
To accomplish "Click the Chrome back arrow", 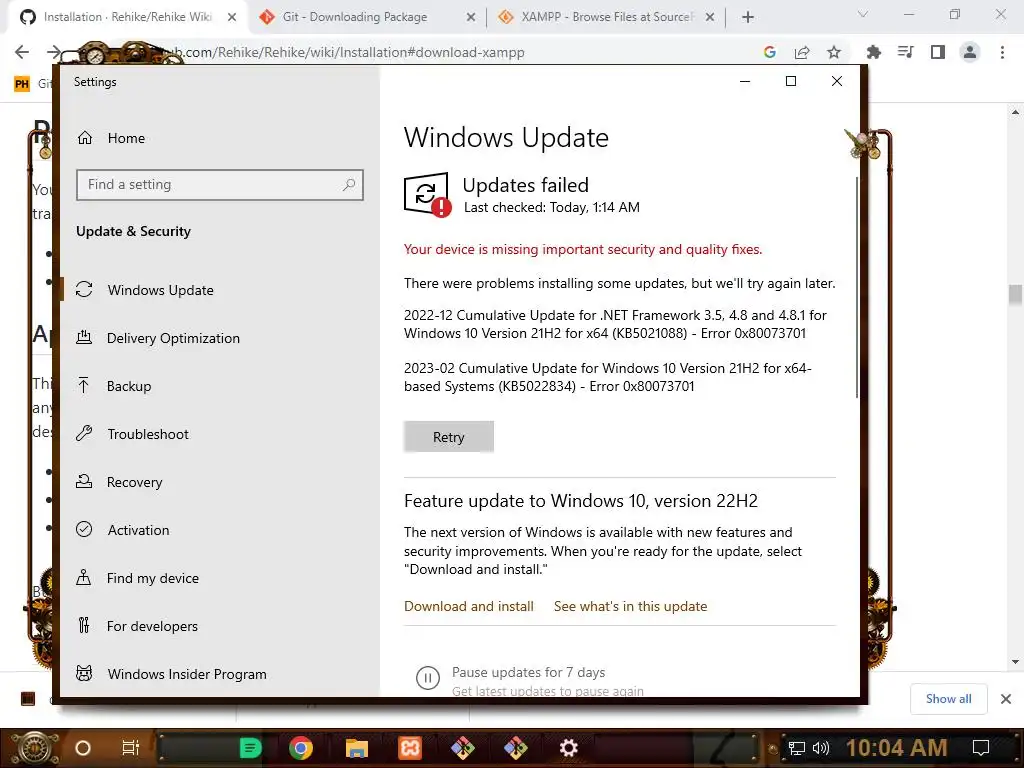I will [22, 52].
